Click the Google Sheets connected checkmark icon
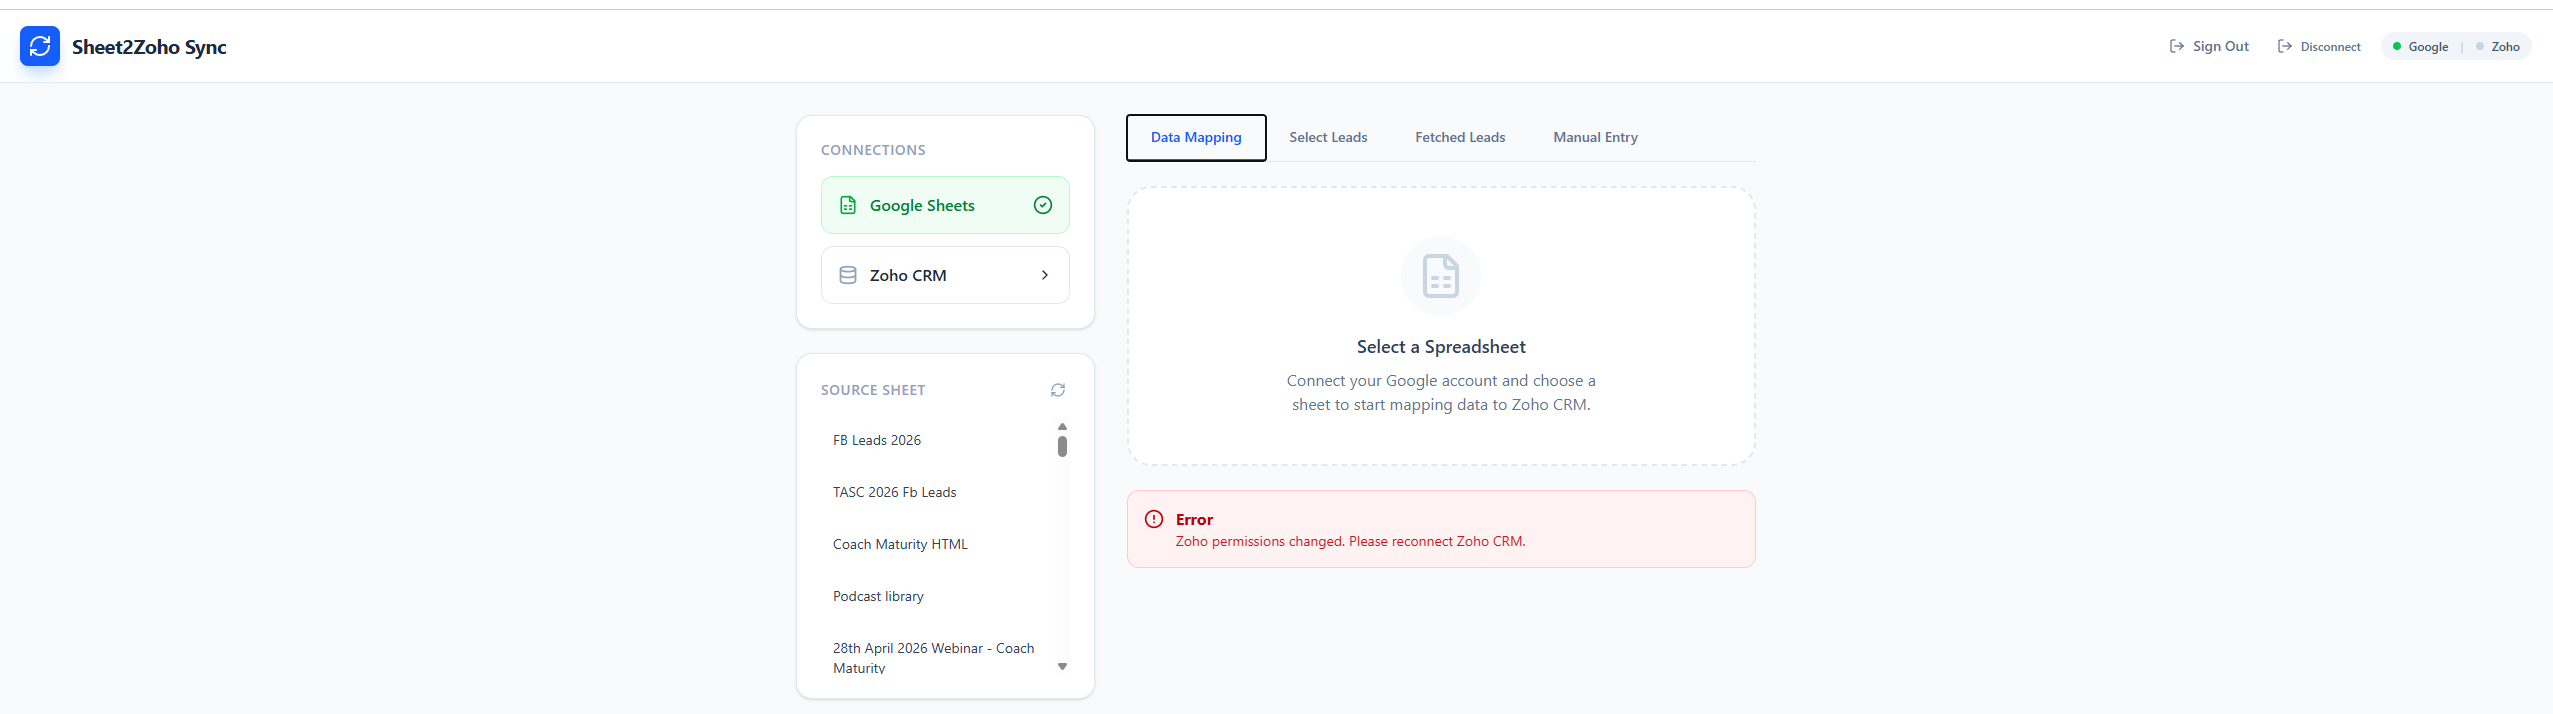 point(1043,205)
